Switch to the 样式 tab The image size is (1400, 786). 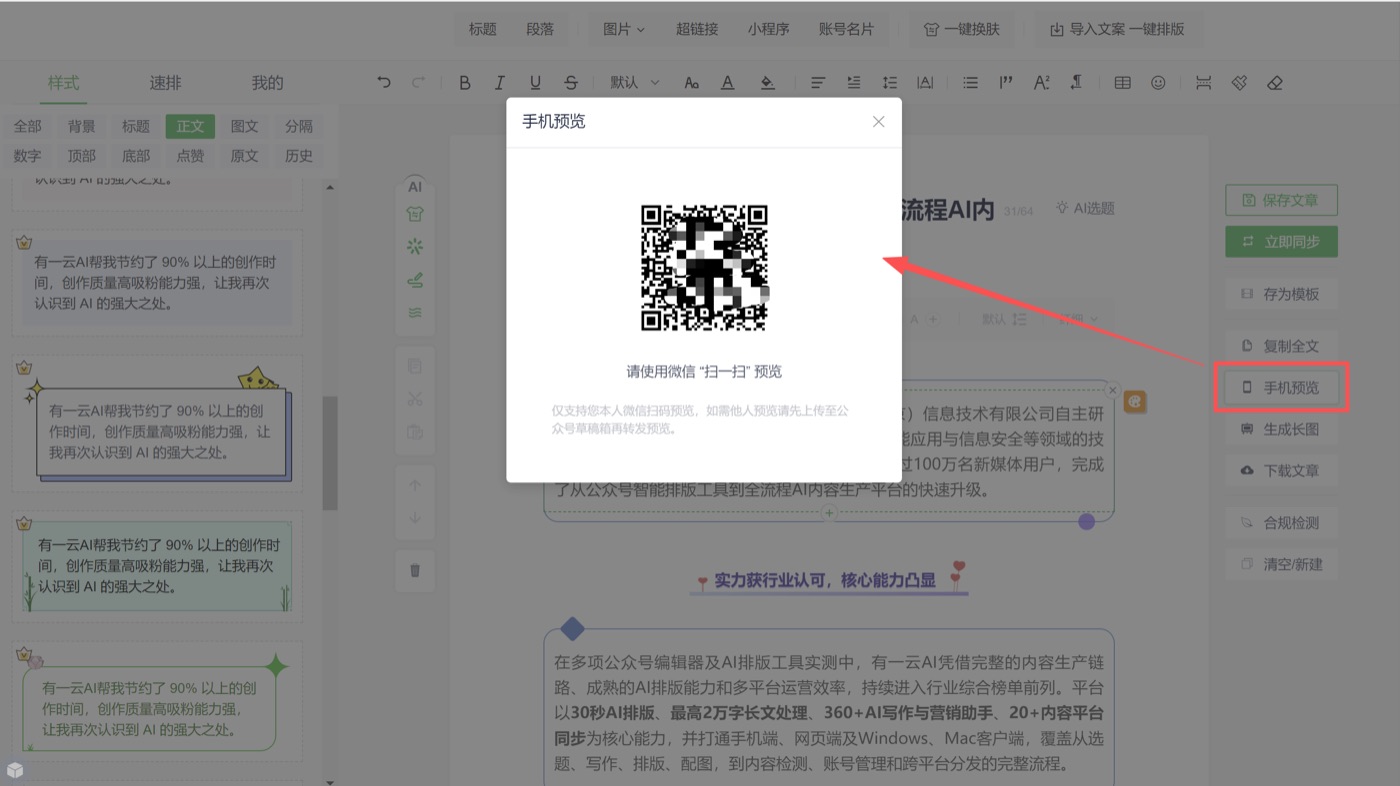(x=63, y=83)
